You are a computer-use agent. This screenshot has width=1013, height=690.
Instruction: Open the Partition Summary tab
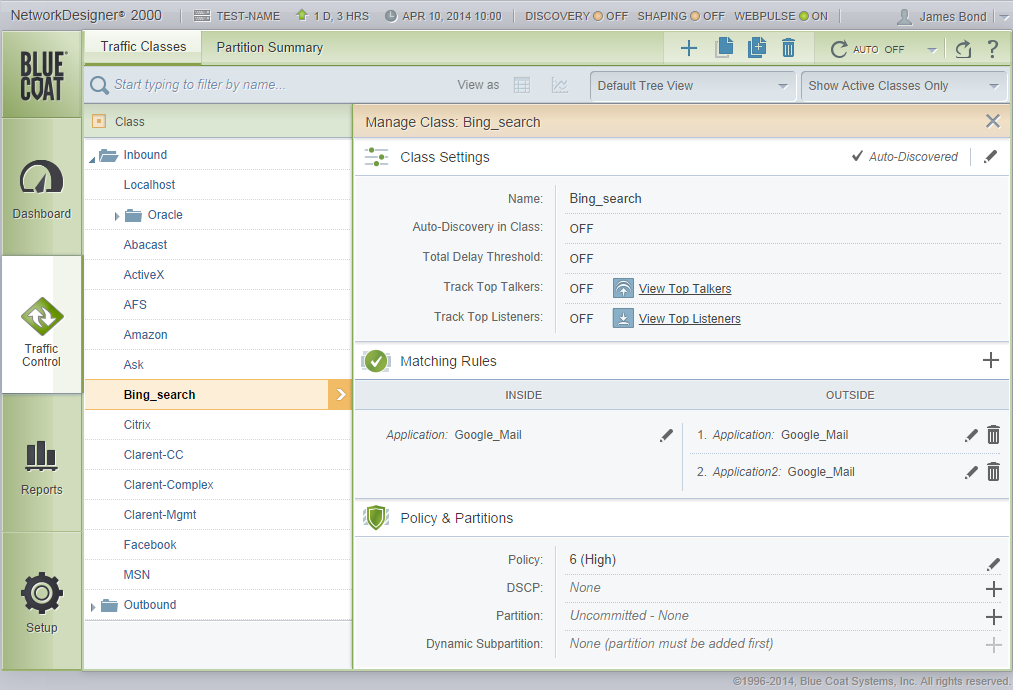pos(269,47)
